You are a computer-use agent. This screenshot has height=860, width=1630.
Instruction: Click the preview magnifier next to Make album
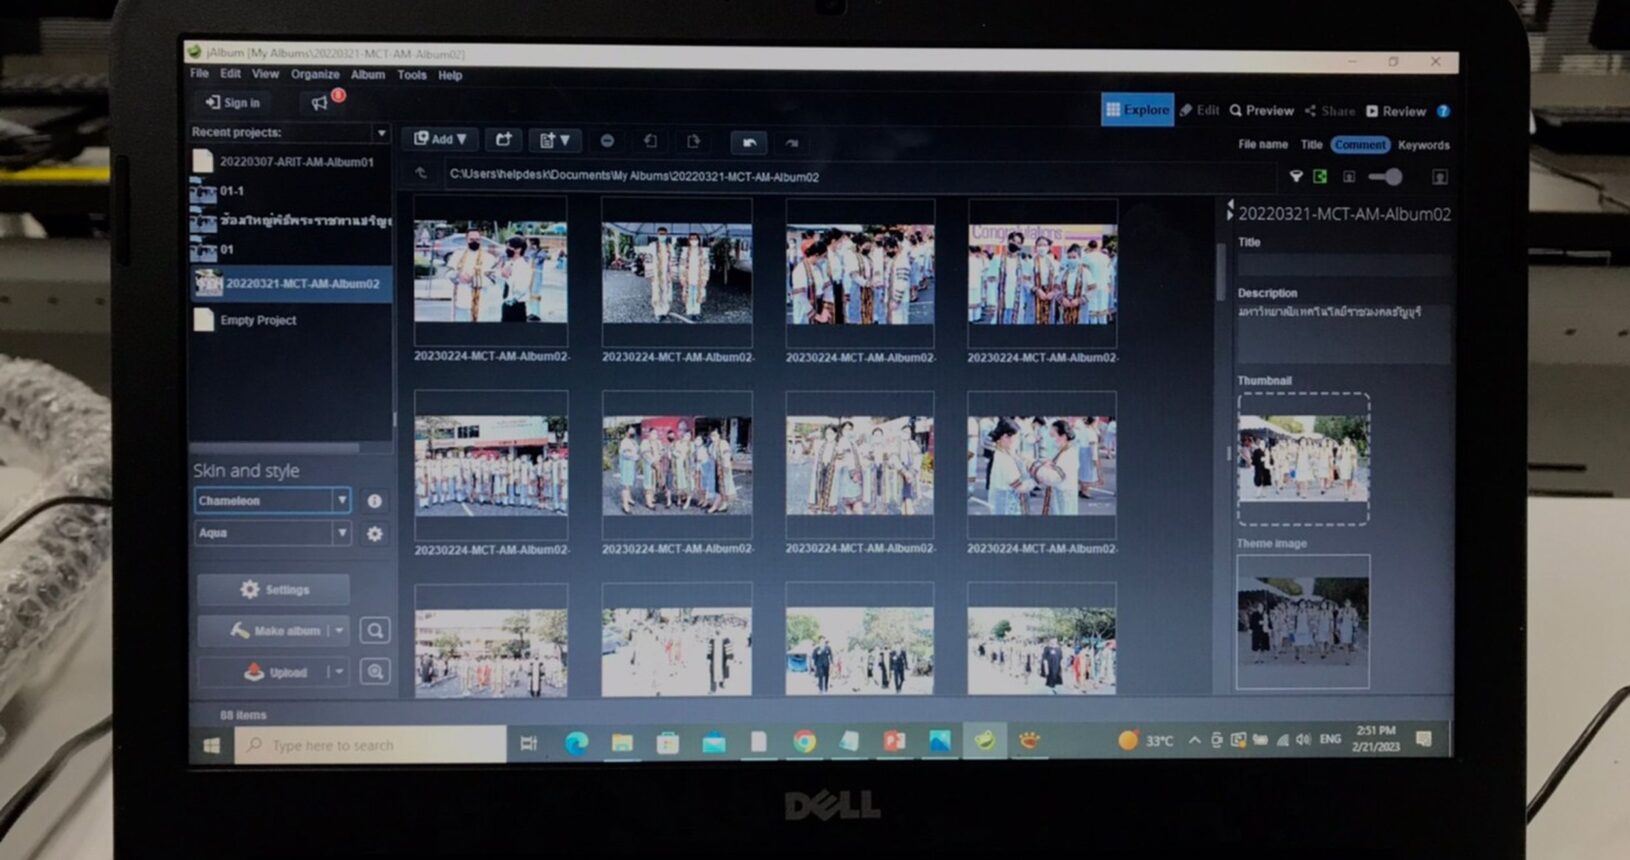pos(375,630)
